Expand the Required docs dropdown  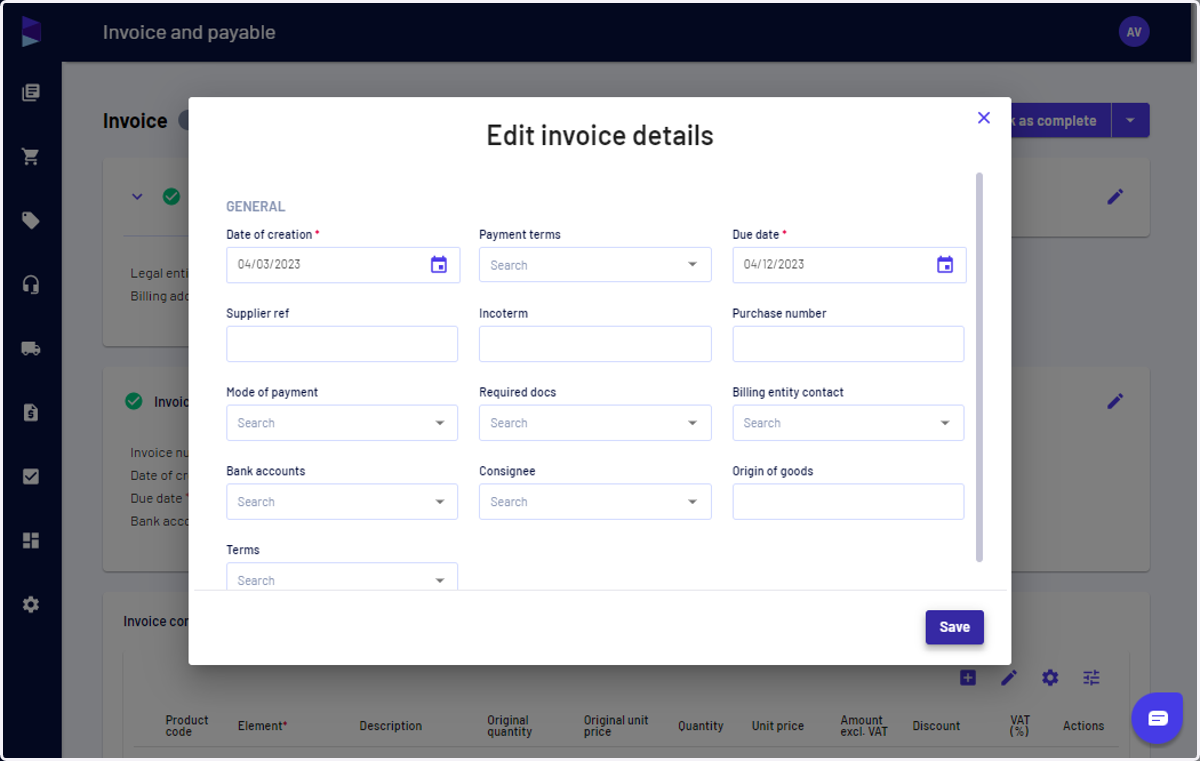692,423
